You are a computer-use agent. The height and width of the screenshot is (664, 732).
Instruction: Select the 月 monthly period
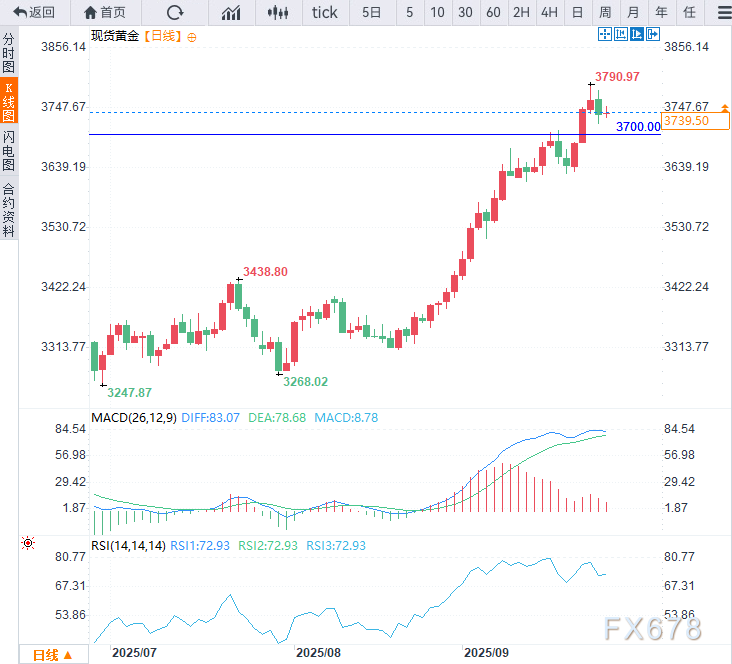tap(633, 12)
